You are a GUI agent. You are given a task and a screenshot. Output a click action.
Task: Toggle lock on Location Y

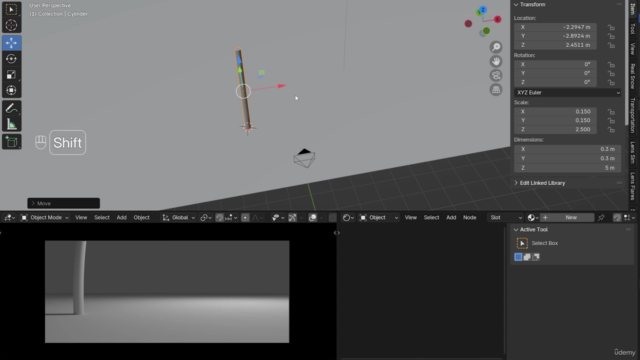tap(611, 36)
